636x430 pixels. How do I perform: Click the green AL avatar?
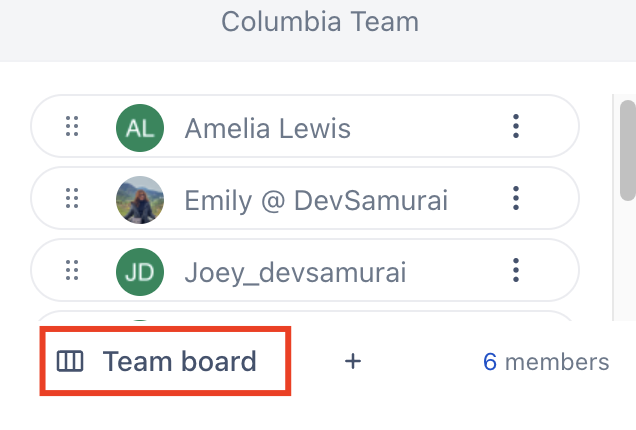pyautogui.click(x=139, y=127)
